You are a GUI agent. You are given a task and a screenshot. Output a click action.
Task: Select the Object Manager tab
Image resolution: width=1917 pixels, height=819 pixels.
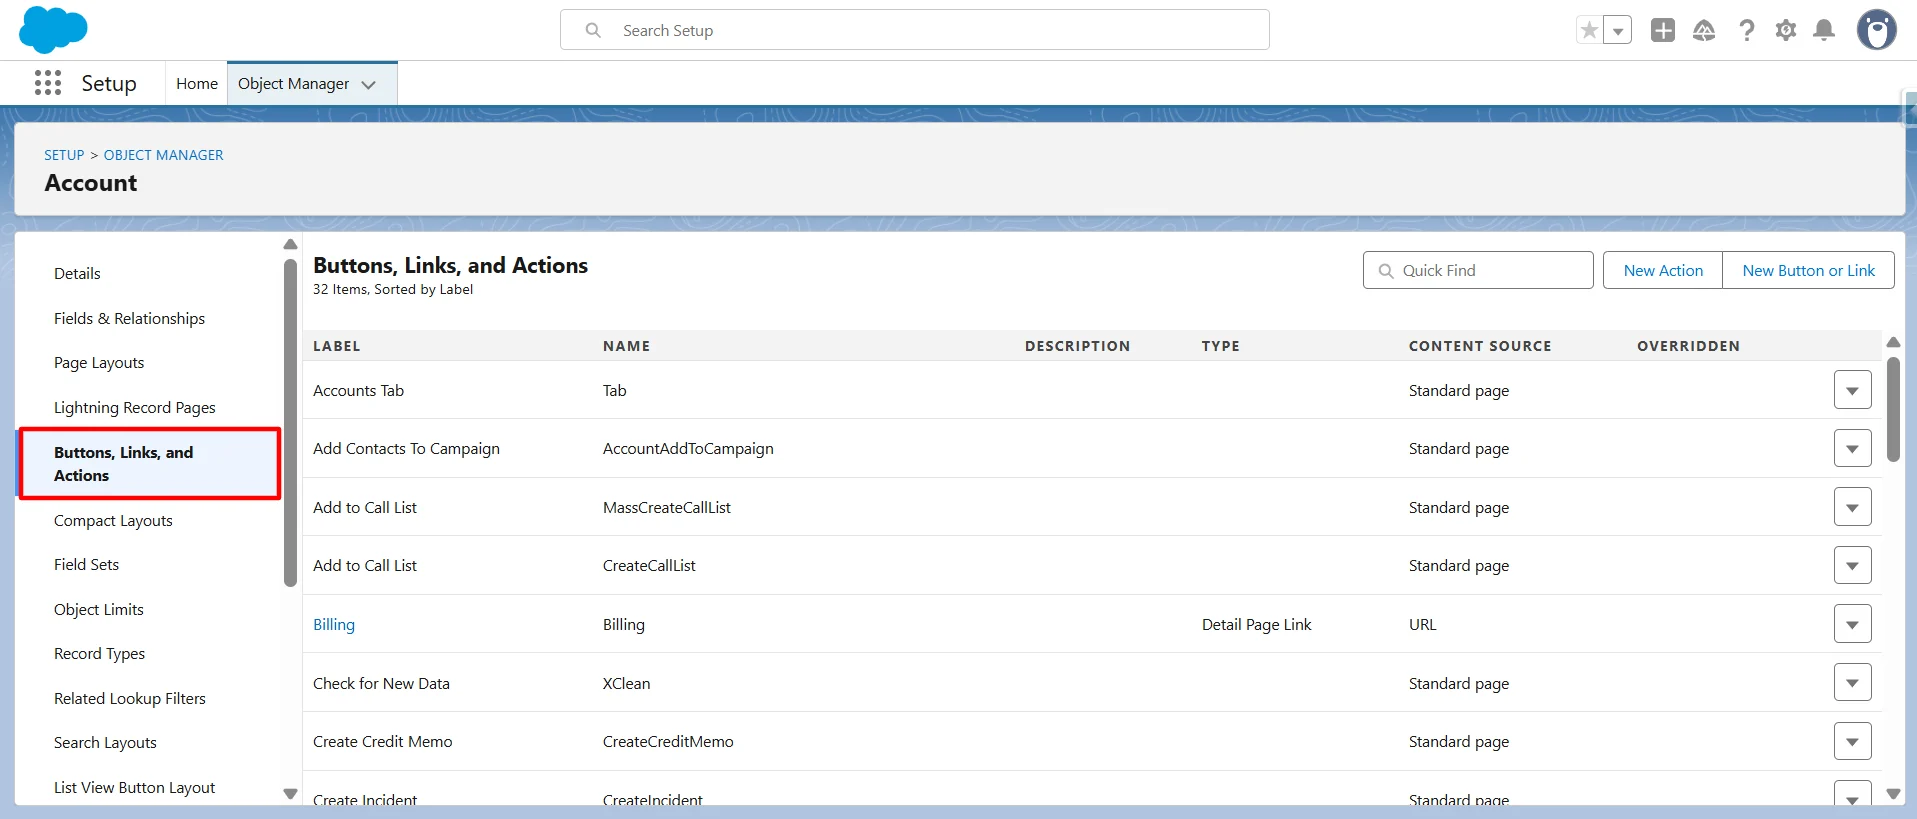tap(294, 84)
